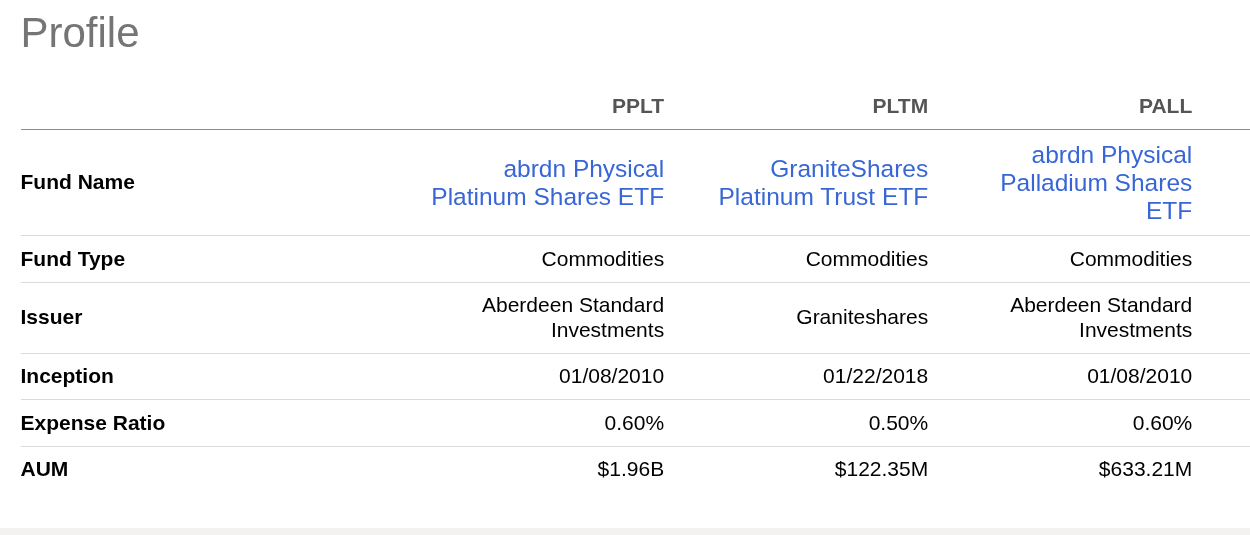Open the abrdn Physical Palladium Shares ETF link
Image resolution: width=1250 pixels, height=535 pixels.
coord(1096,183)
